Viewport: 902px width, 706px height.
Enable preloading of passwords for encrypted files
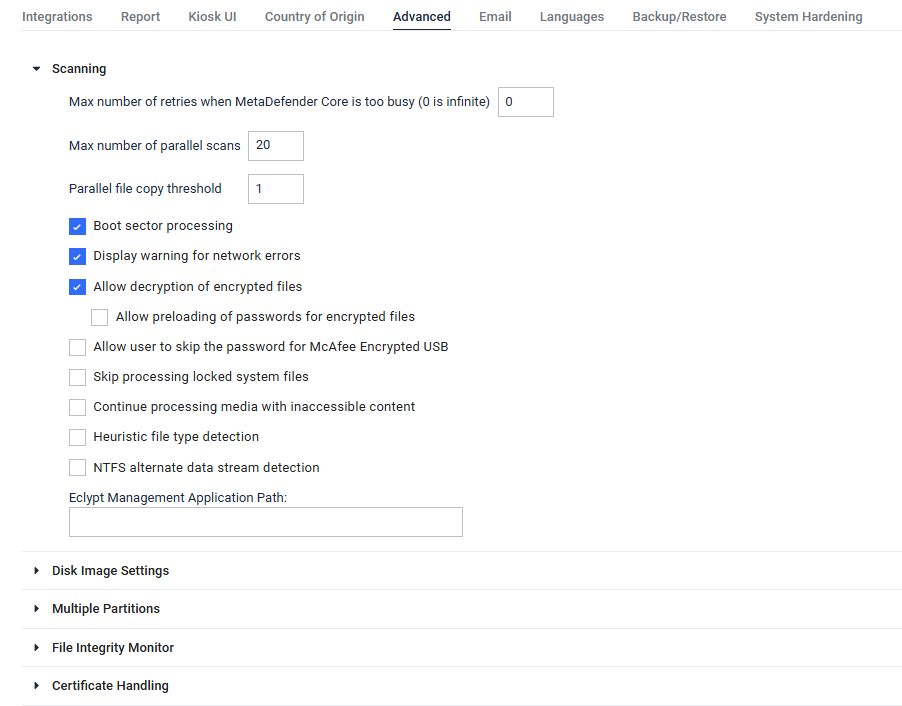tap(100, 317)
